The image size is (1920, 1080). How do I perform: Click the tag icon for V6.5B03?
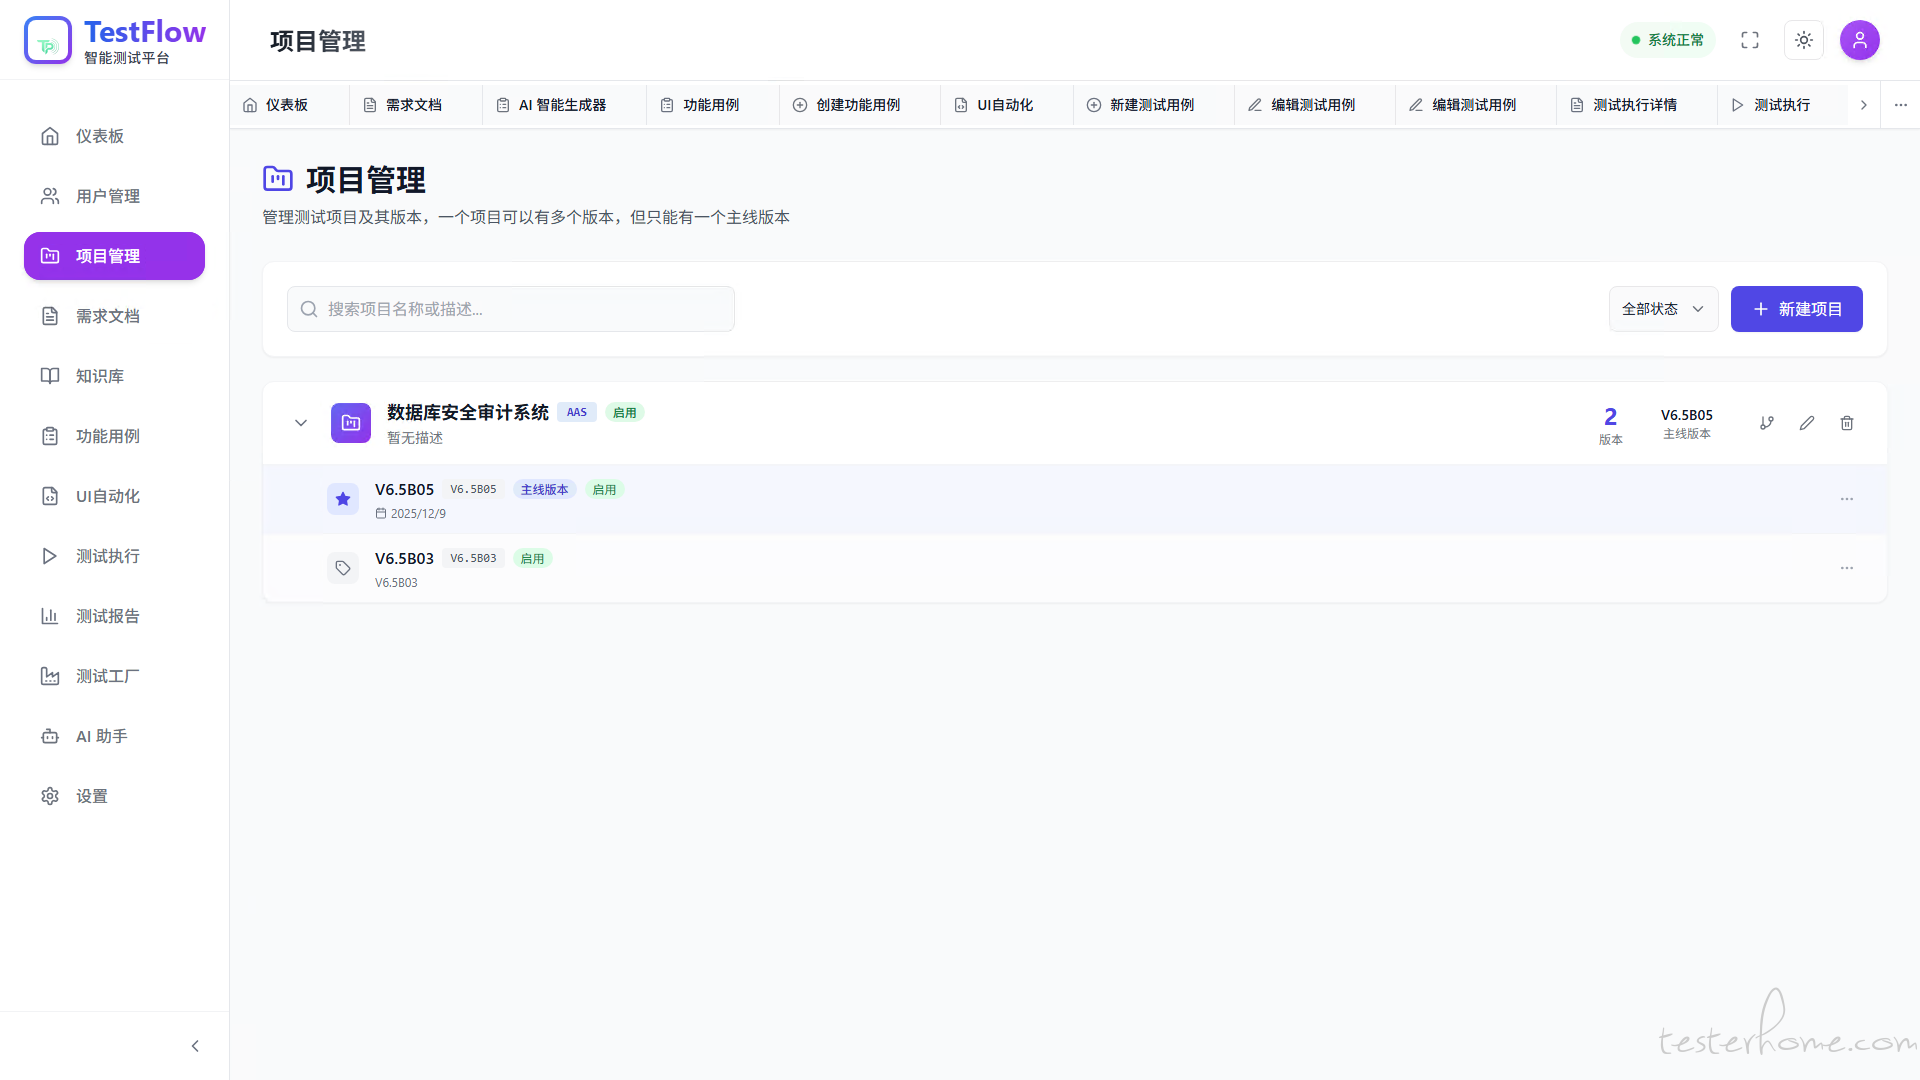pos(343,568)
